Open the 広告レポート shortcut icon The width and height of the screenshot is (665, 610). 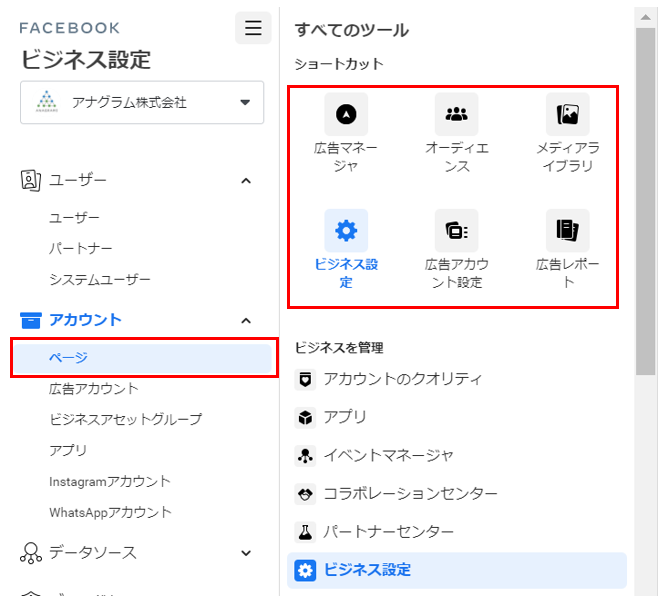(x=567, y=231)
